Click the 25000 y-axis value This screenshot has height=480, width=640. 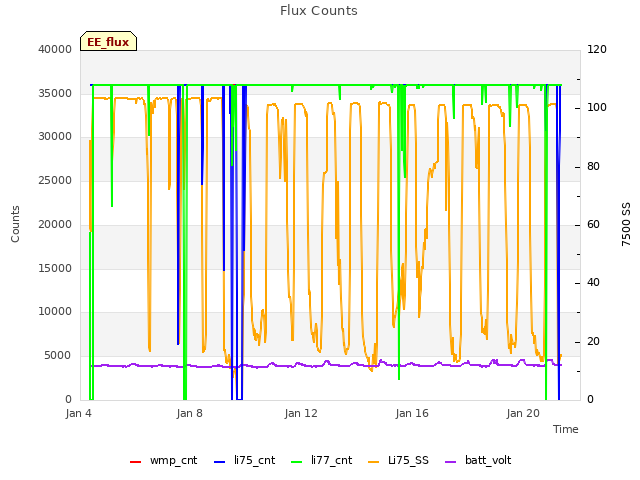55,180
